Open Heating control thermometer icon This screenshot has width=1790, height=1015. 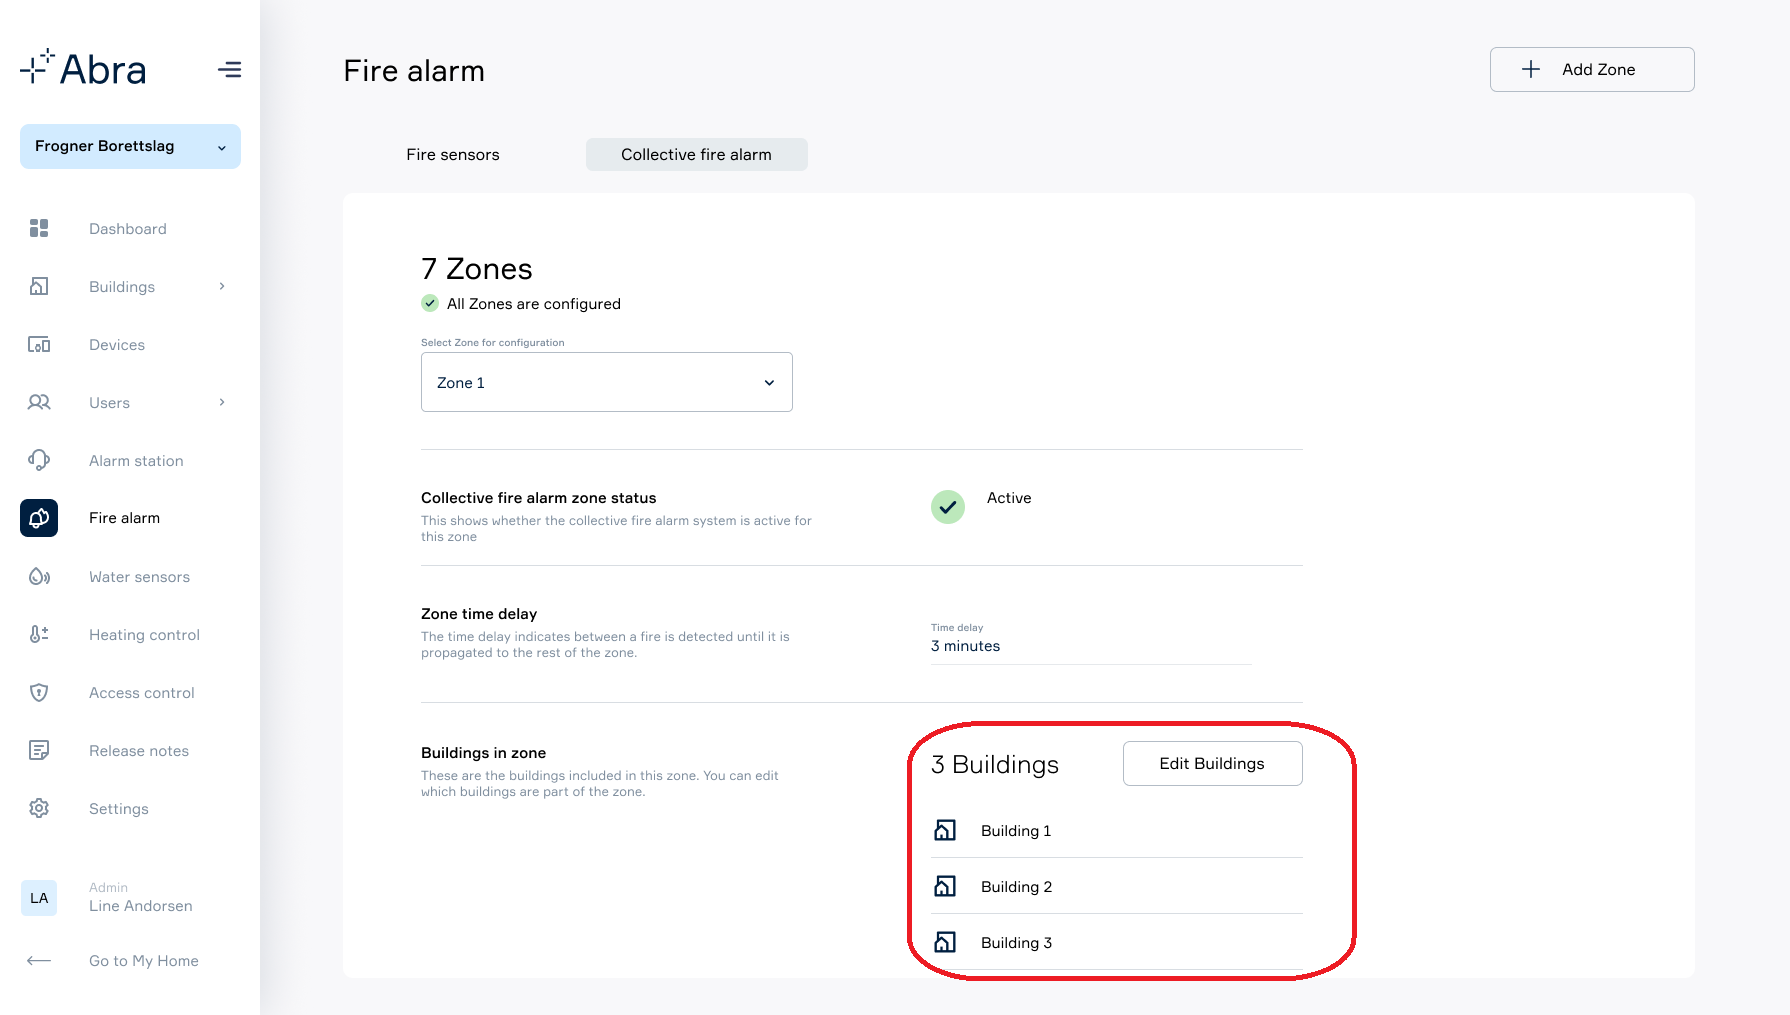(x=39, y=634)
